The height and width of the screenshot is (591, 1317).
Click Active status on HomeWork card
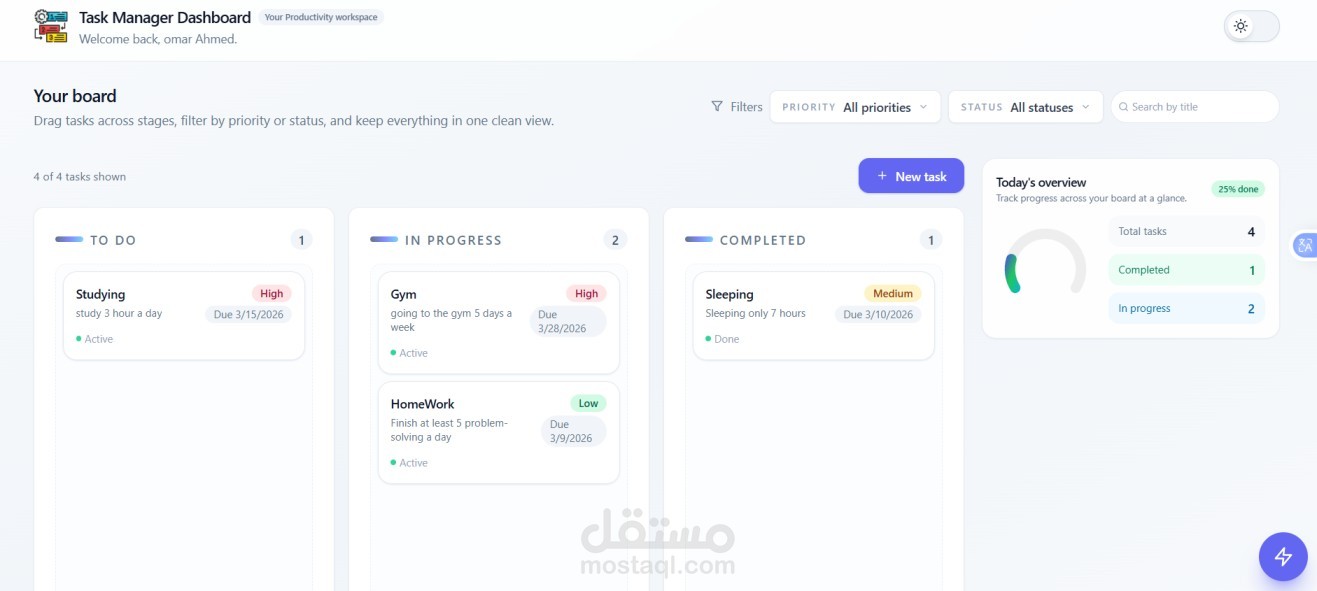[410, 463]
